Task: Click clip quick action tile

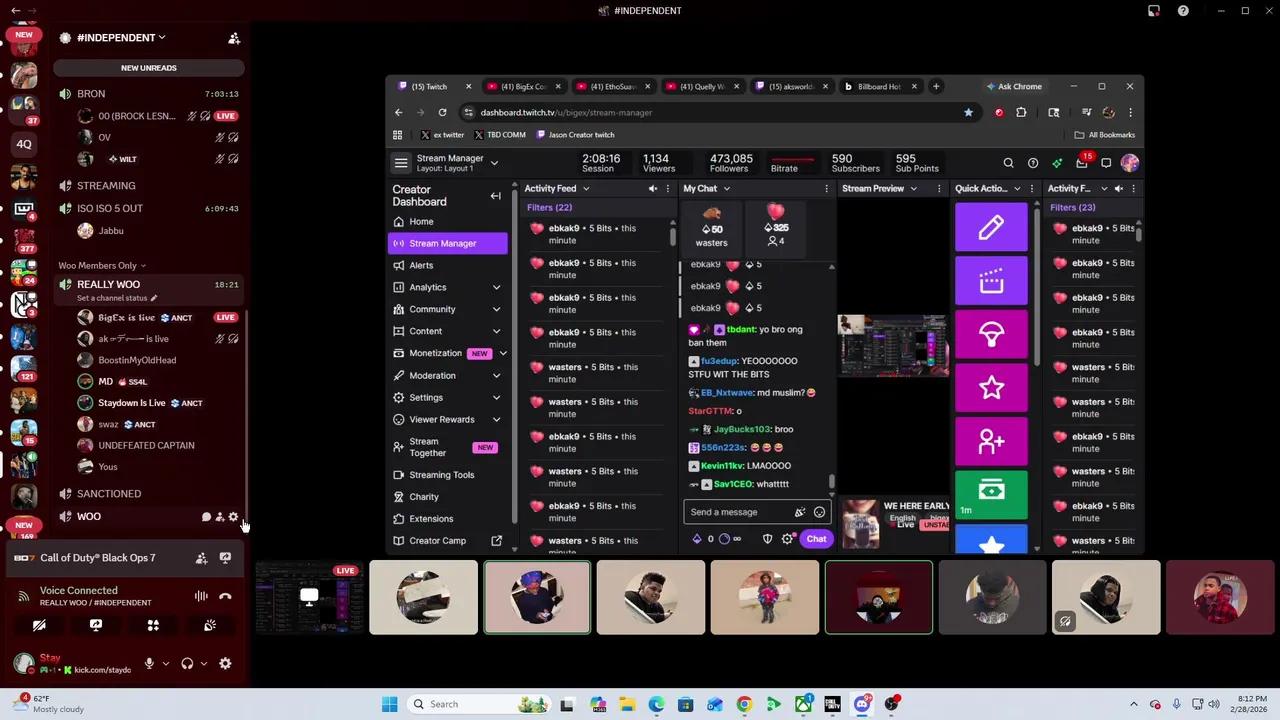Action: point(991,281)
